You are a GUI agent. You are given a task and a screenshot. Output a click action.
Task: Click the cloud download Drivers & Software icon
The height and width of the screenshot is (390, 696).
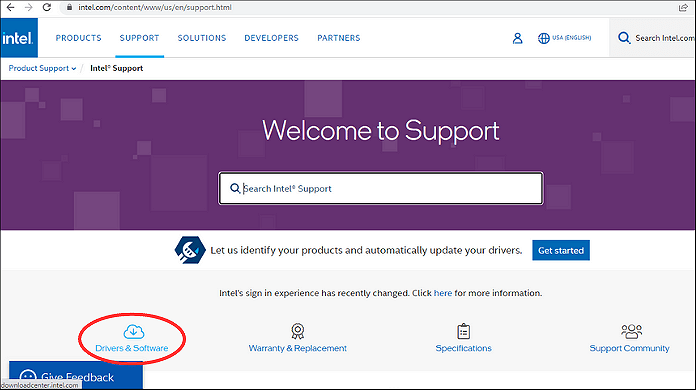134,331
